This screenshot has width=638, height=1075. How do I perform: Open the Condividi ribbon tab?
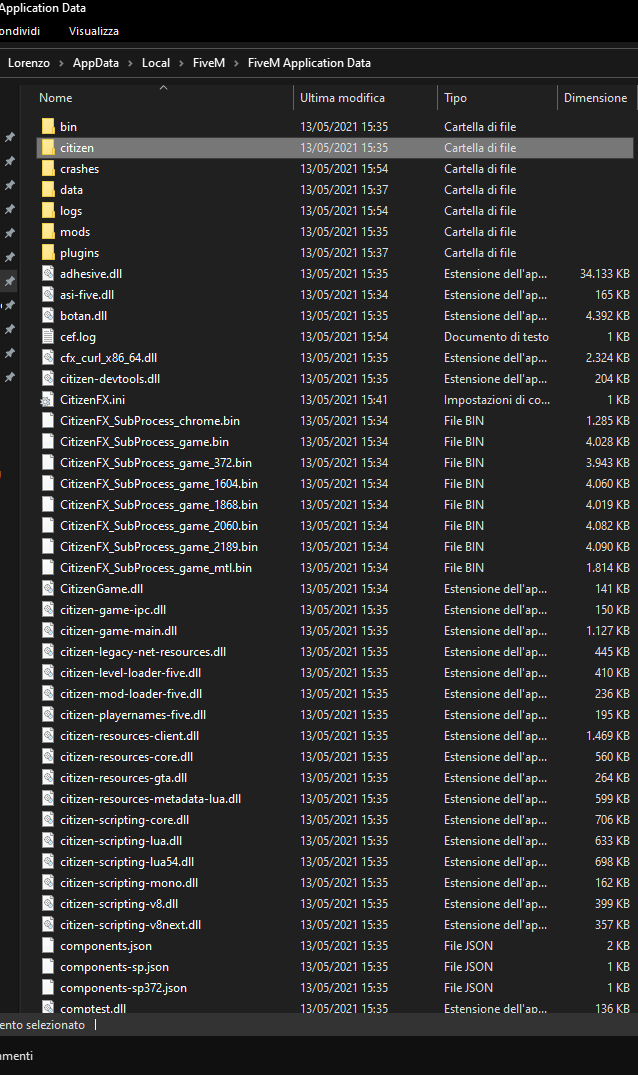pos(20,31)
